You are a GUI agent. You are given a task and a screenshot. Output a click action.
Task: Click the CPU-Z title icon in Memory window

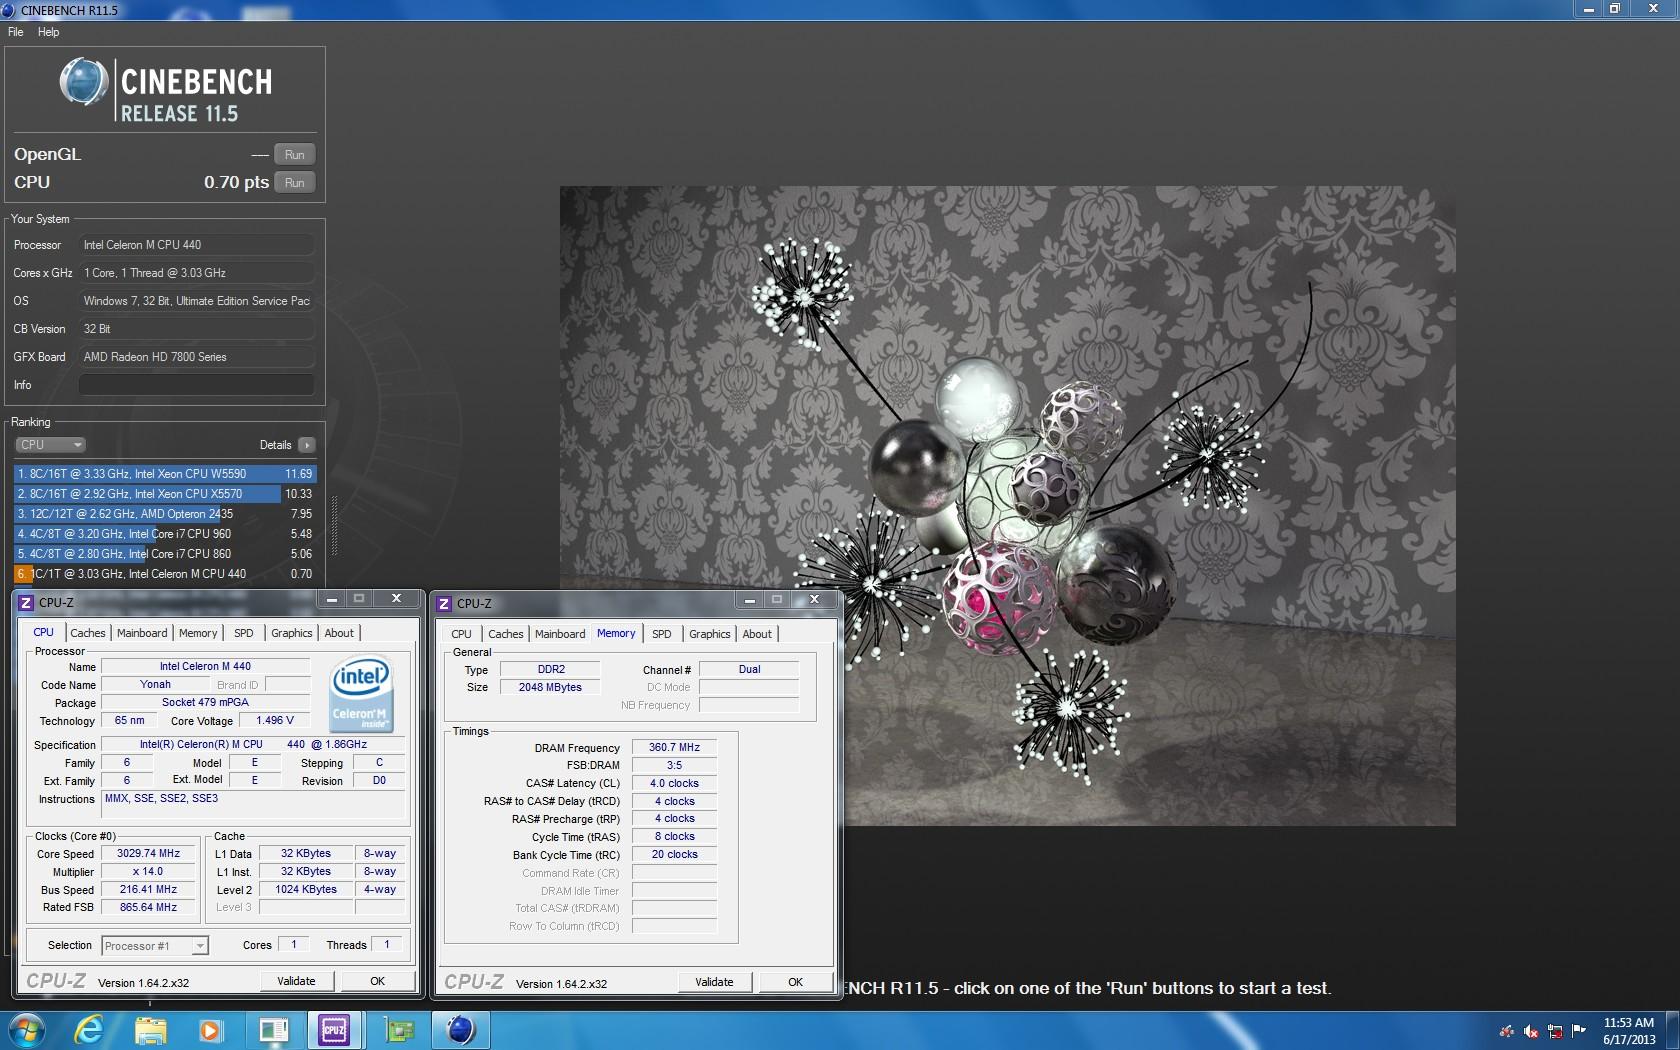point(445,603)
